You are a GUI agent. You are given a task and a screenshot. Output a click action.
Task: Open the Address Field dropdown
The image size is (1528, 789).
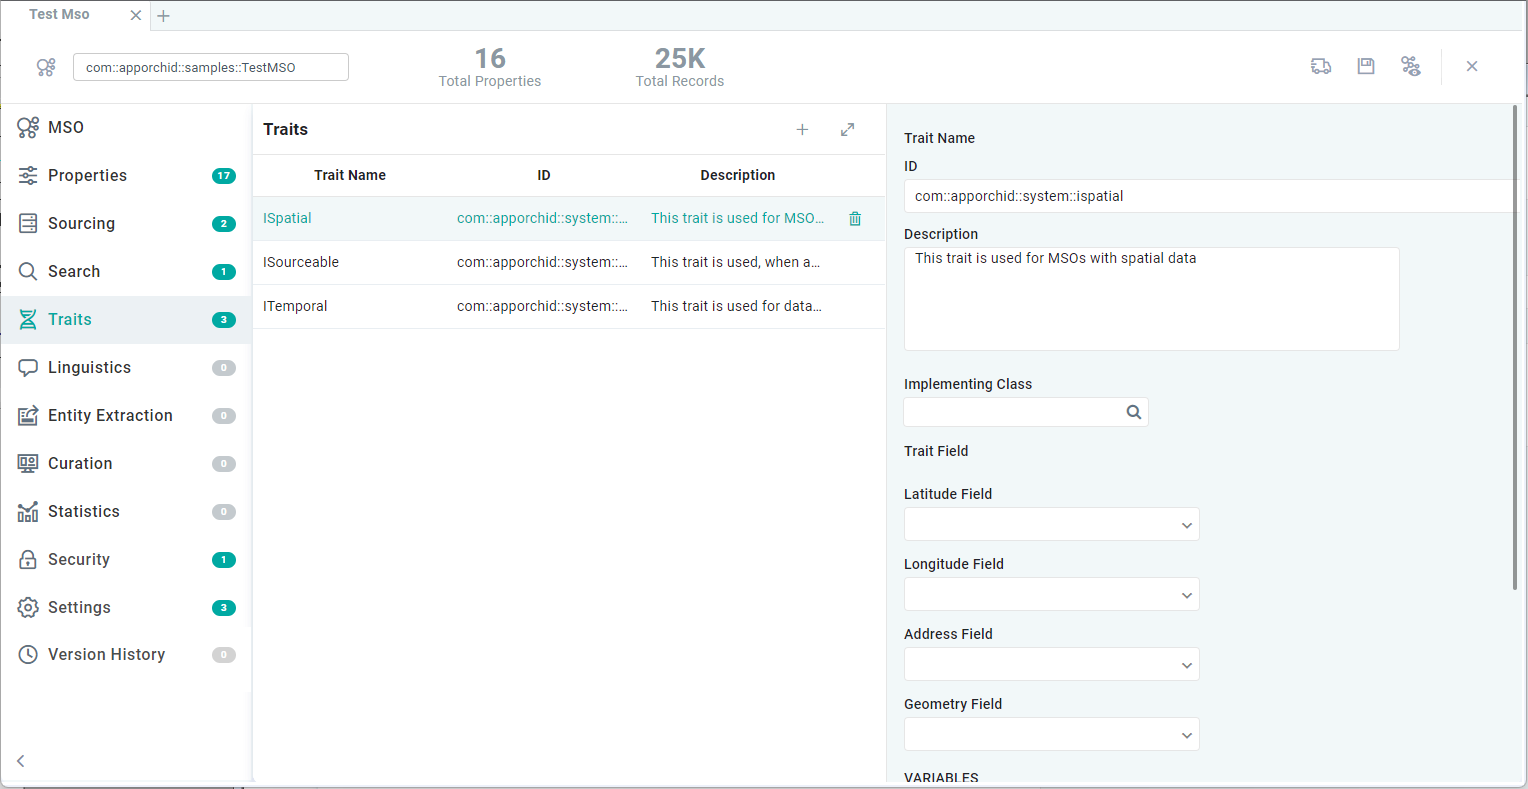(1051, 664)
